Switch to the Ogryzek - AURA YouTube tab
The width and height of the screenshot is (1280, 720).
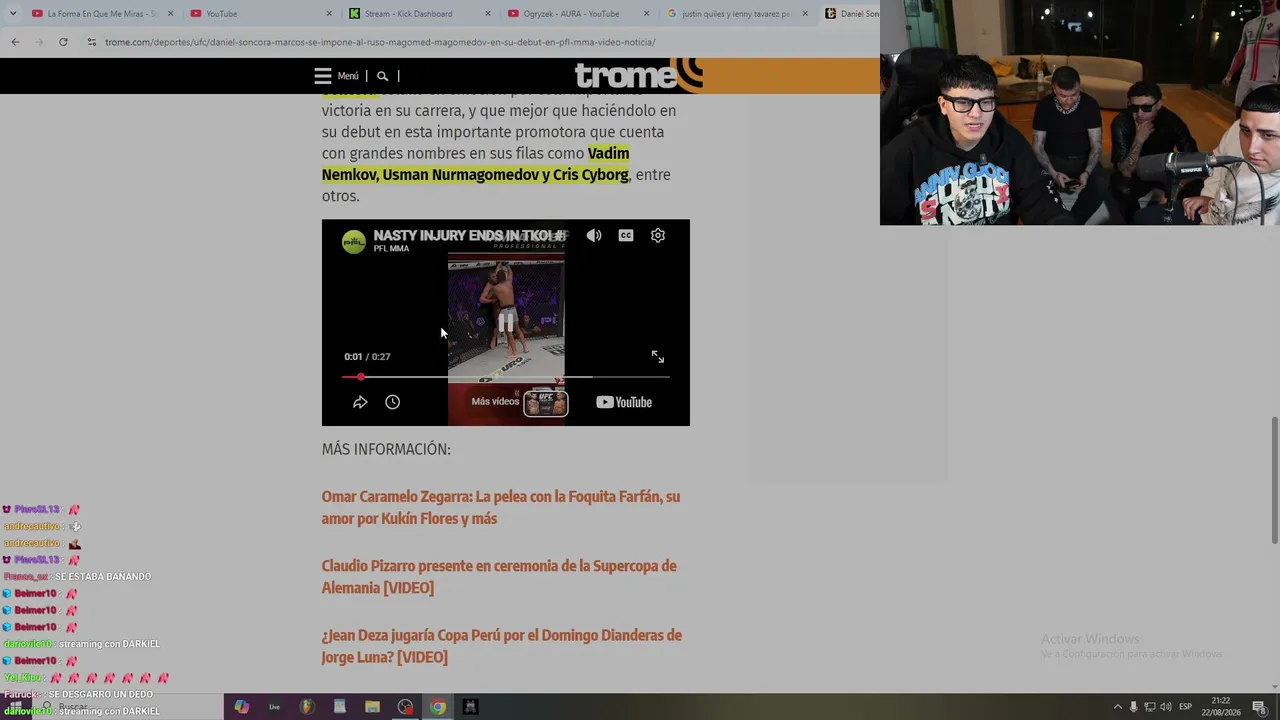coord(576,14)
